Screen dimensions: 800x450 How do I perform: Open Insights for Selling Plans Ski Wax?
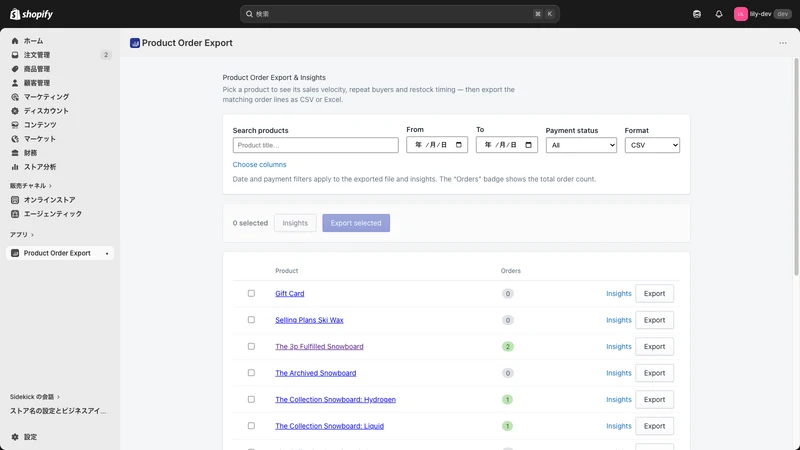point(618,320)
